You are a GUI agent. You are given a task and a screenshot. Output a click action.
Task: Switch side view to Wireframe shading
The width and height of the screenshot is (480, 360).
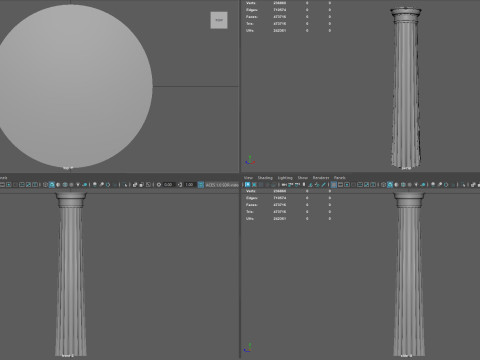coord(383,184)
